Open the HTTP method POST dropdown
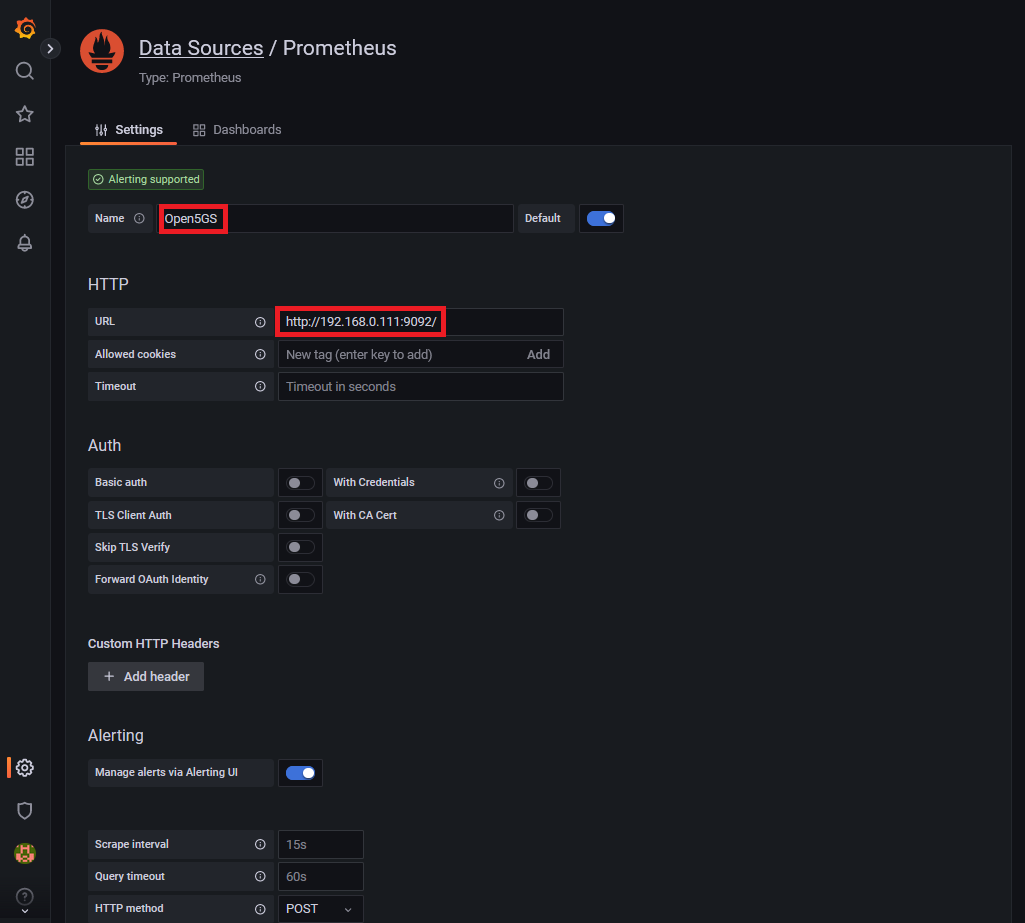This screenshot has height=923, width=1025. click(x=320, y=909)
